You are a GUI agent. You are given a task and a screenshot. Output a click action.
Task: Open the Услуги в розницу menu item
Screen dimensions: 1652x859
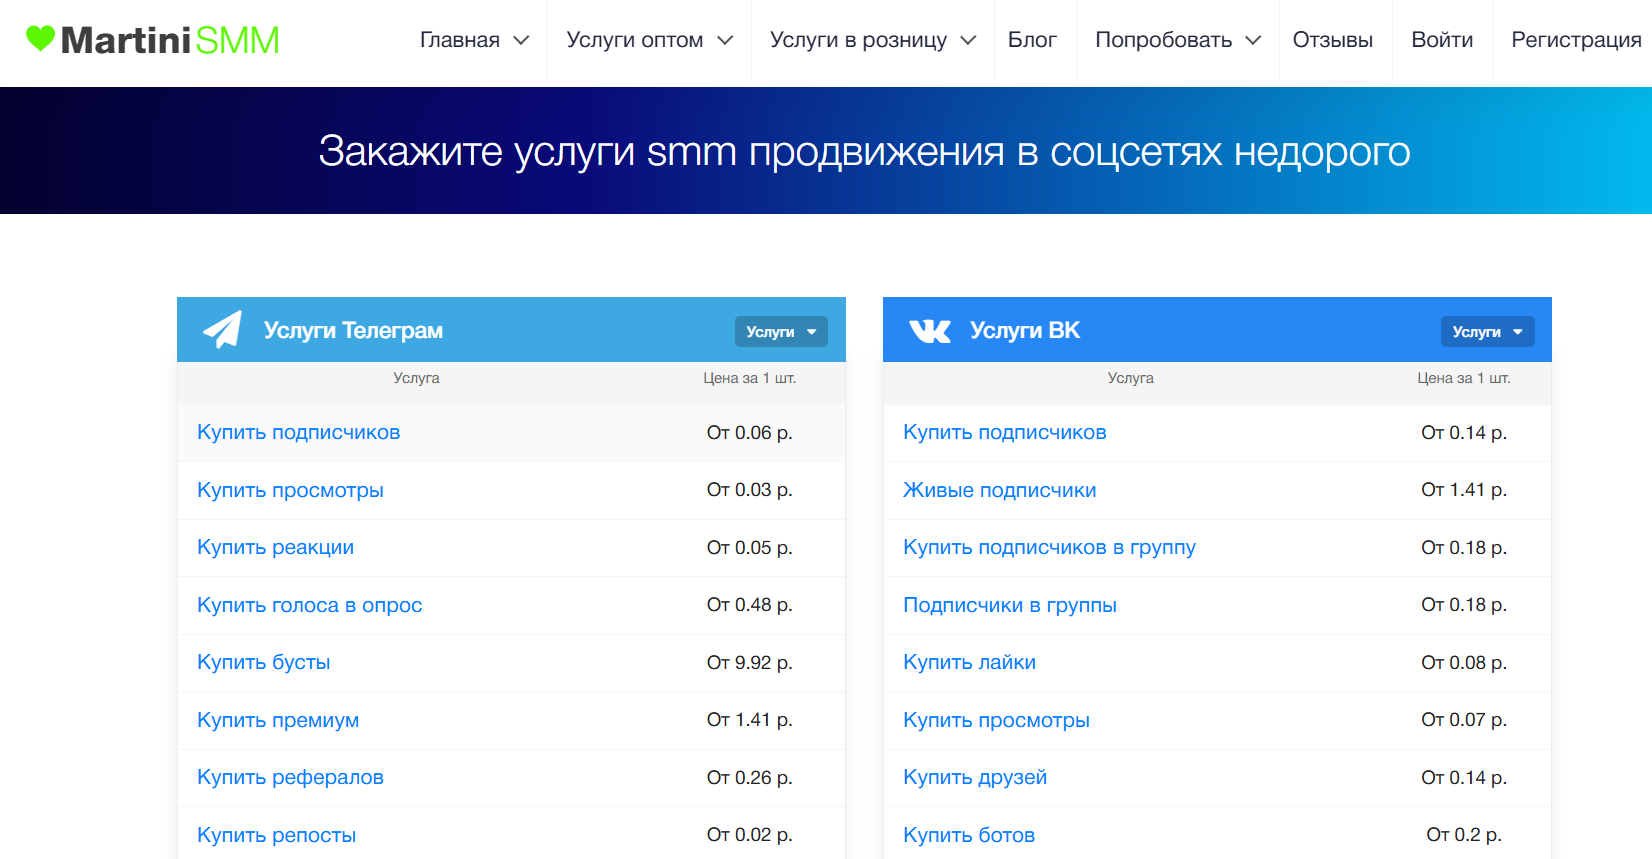point(858,40)
